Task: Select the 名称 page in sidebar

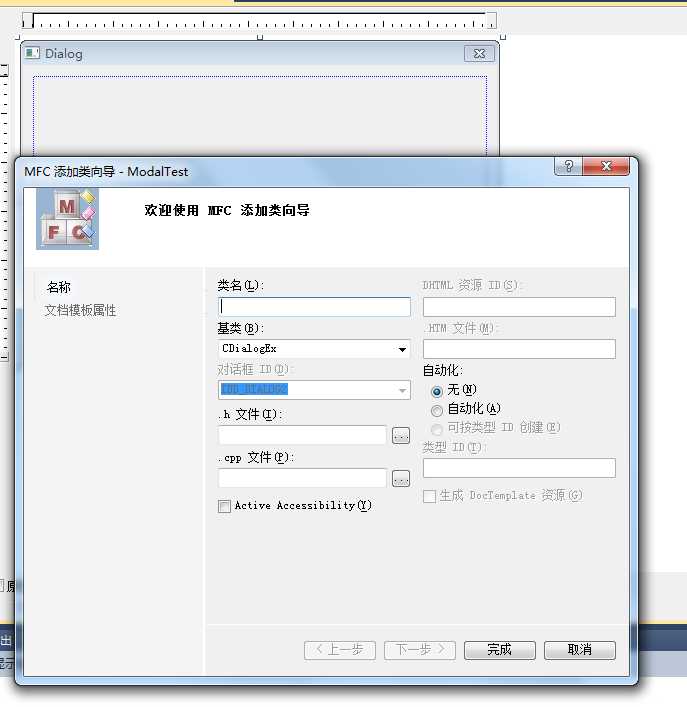Action: pyautogui.click(x=59, y=287)
